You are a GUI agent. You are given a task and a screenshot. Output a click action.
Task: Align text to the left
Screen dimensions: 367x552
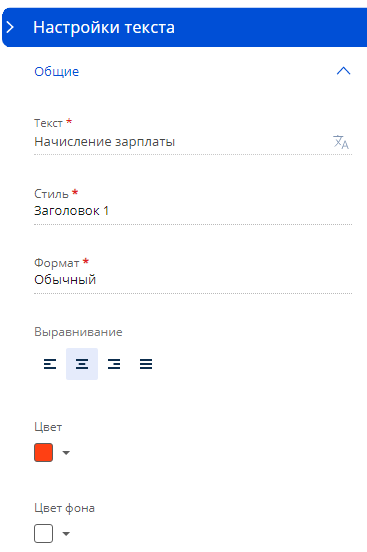tap(50, 364)
